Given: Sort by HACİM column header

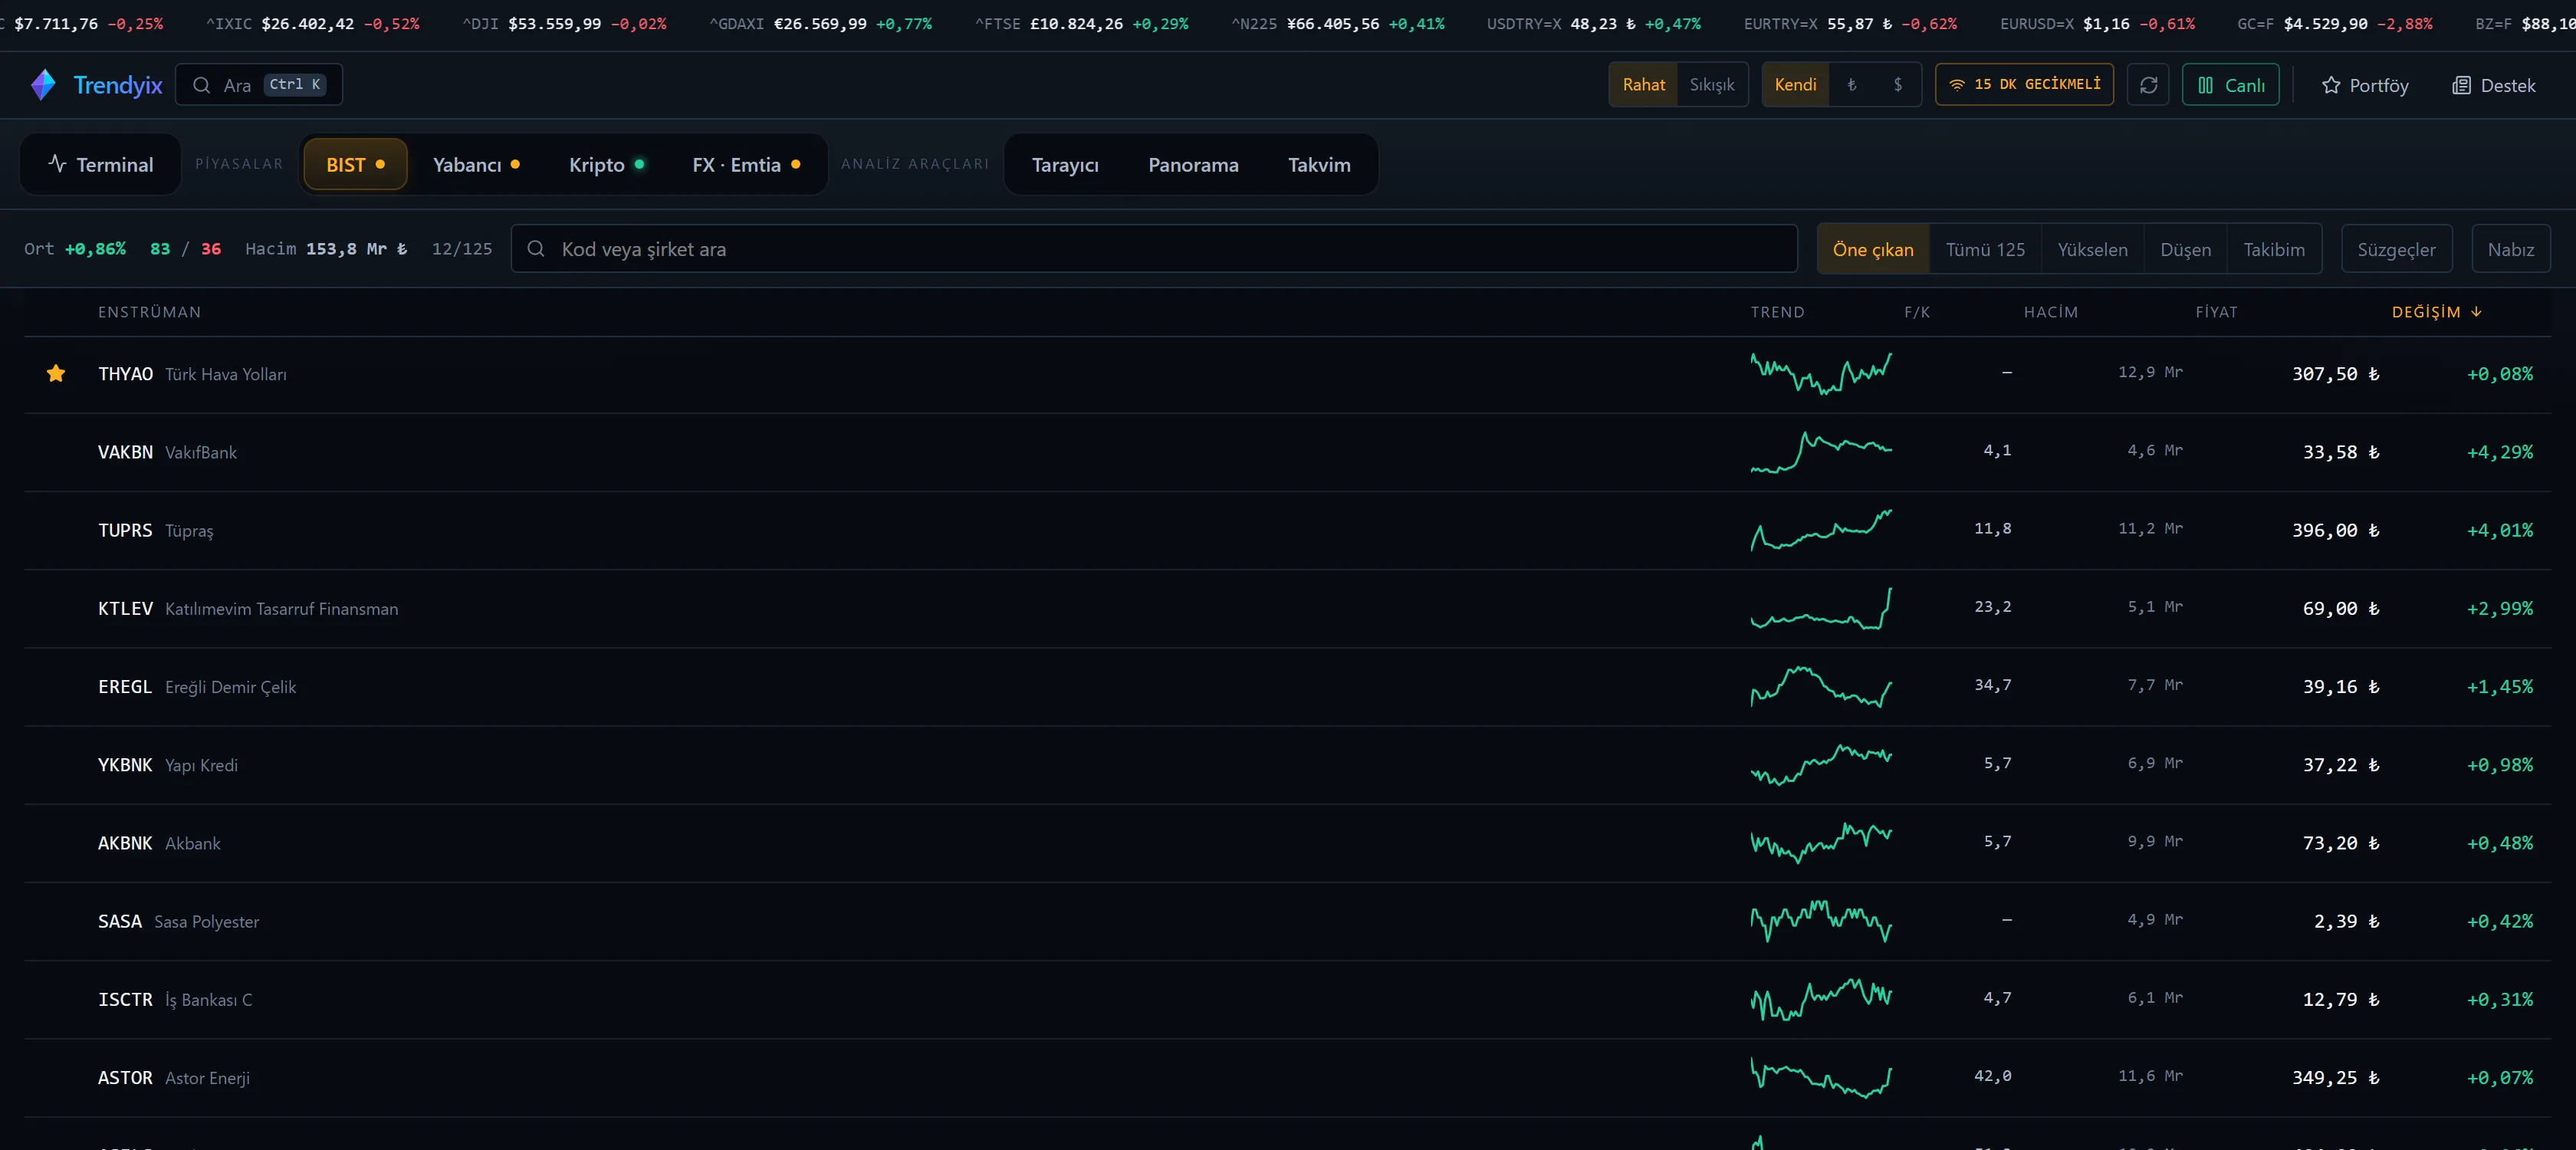Looking at the screenshot, I should point(2051,312).
